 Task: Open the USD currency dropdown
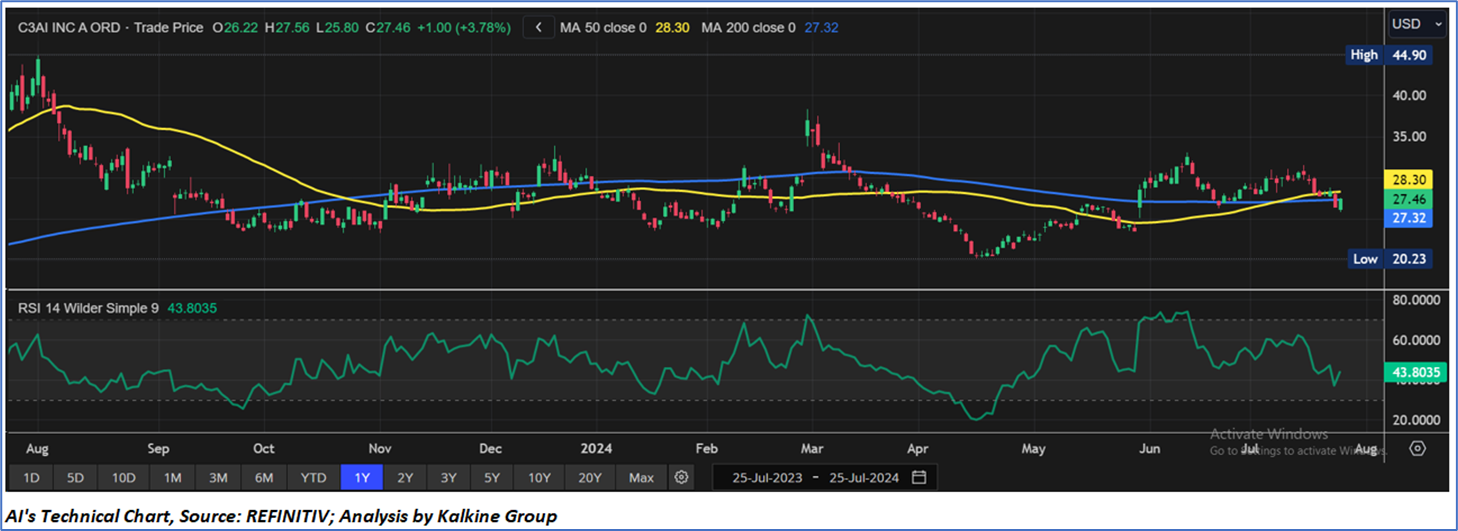pyautogui.click(x=1417, y=23)
